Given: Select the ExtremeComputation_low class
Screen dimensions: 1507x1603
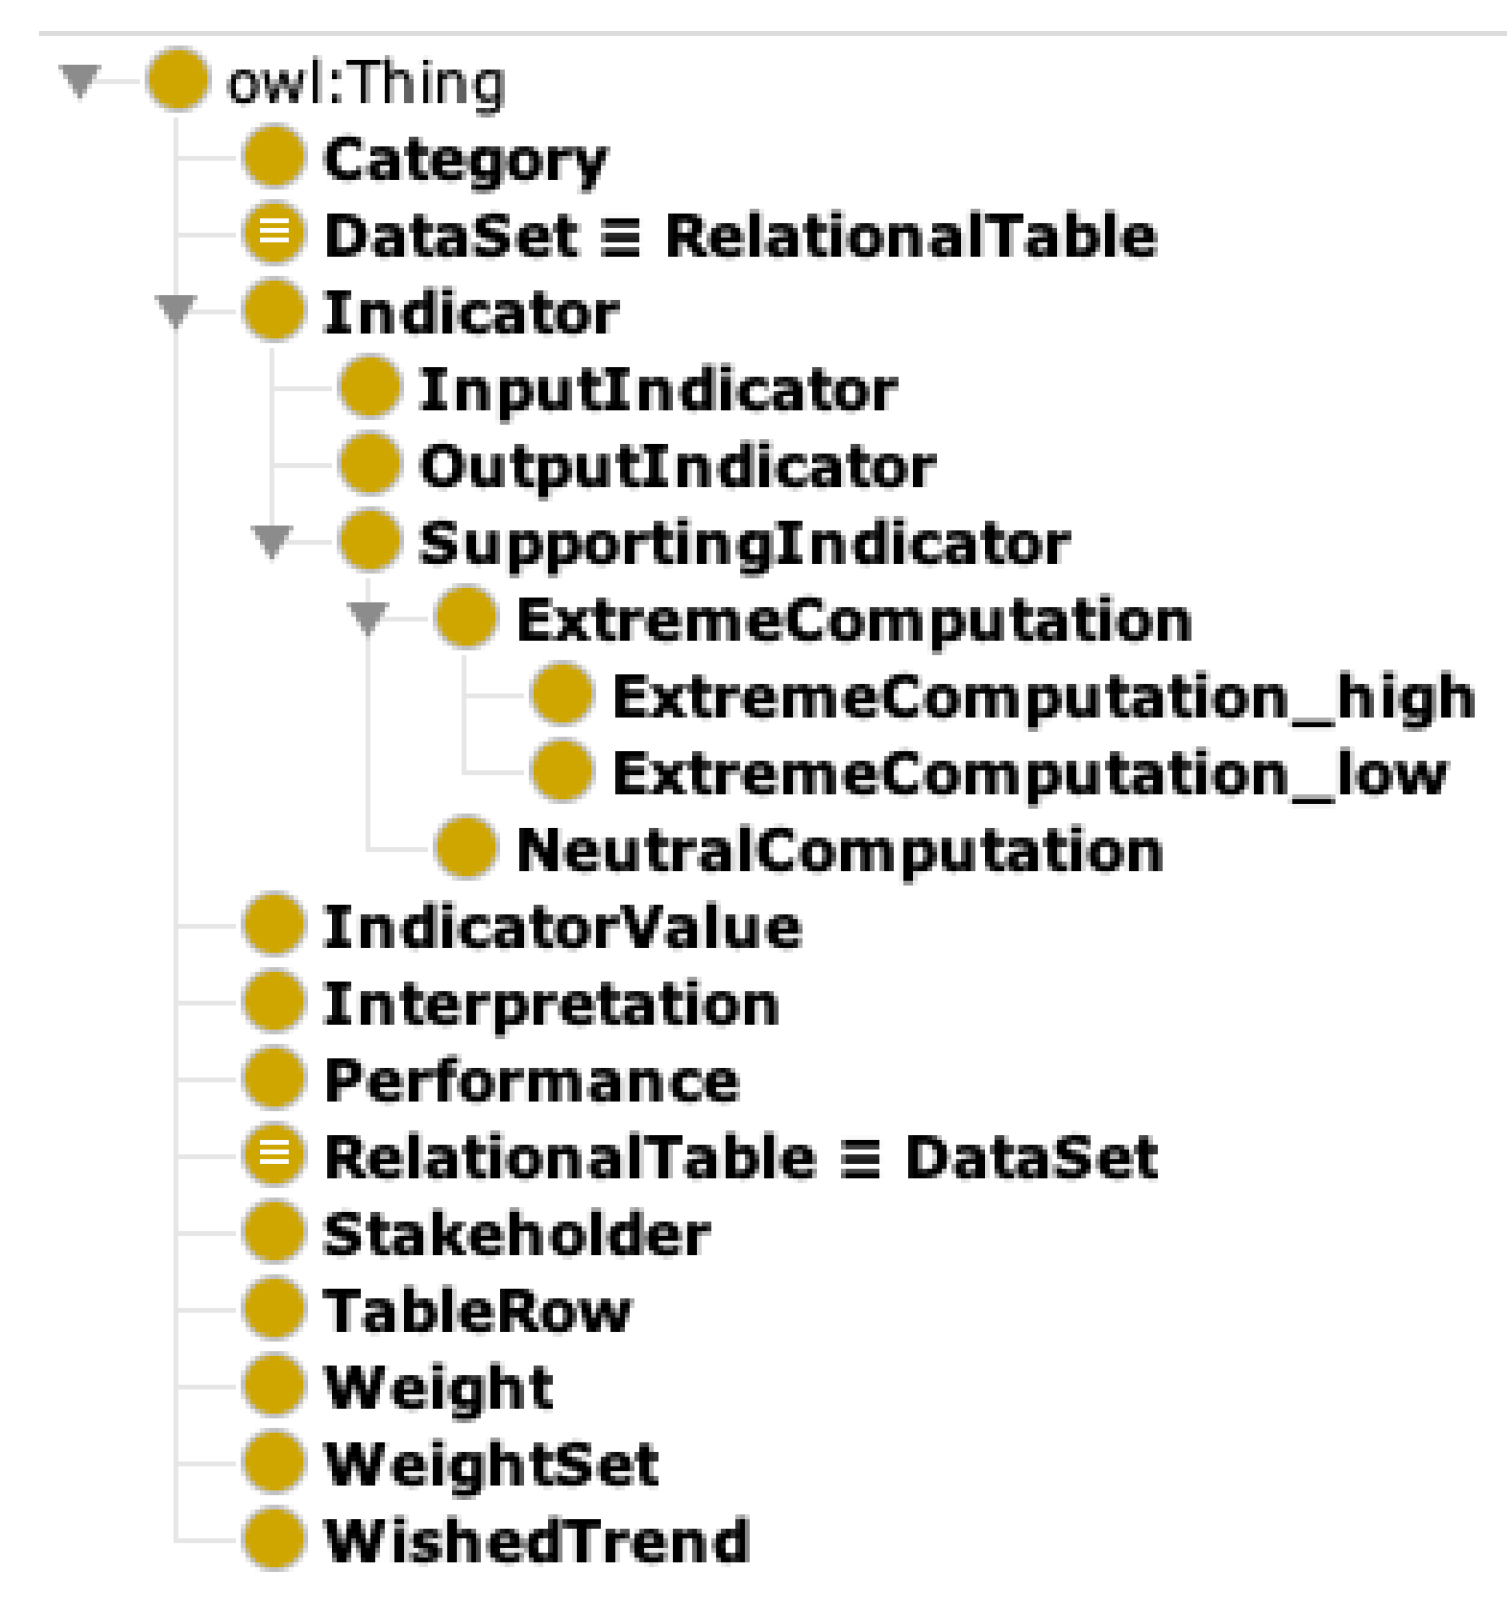Looking at the screenshot, I should 1029,773.
